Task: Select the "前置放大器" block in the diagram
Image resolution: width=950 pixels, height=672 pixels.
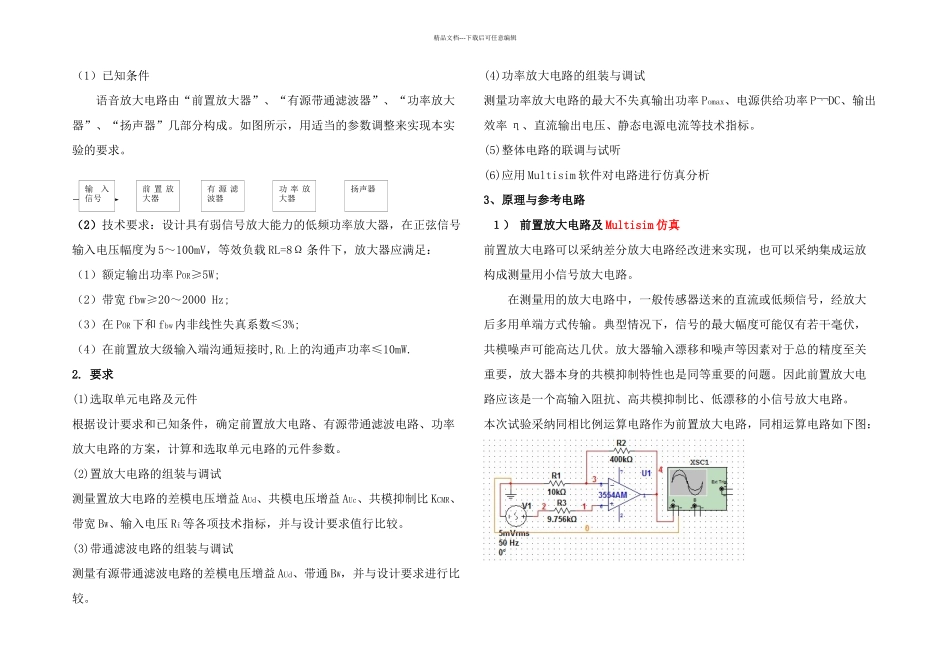Action: (158, 195)
